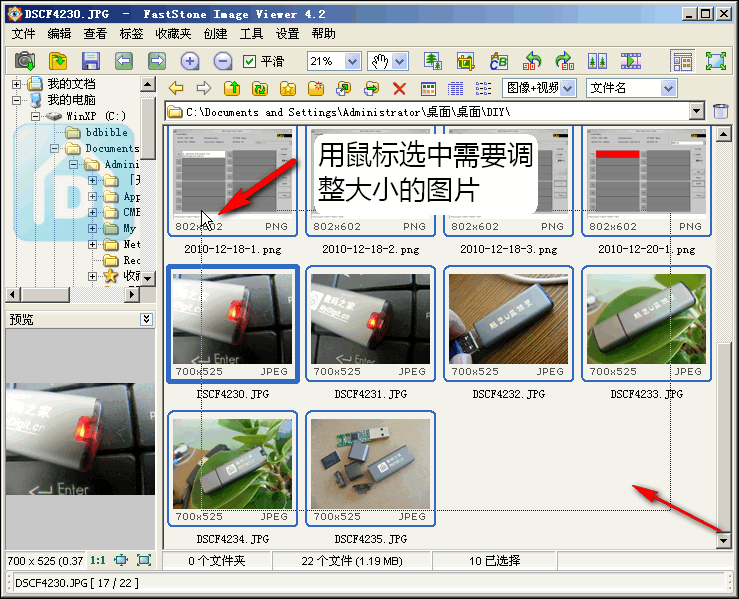This screenshot has height=599, width=739.
Task: Open the 查看 menu
Action: [x=95, y=34]
